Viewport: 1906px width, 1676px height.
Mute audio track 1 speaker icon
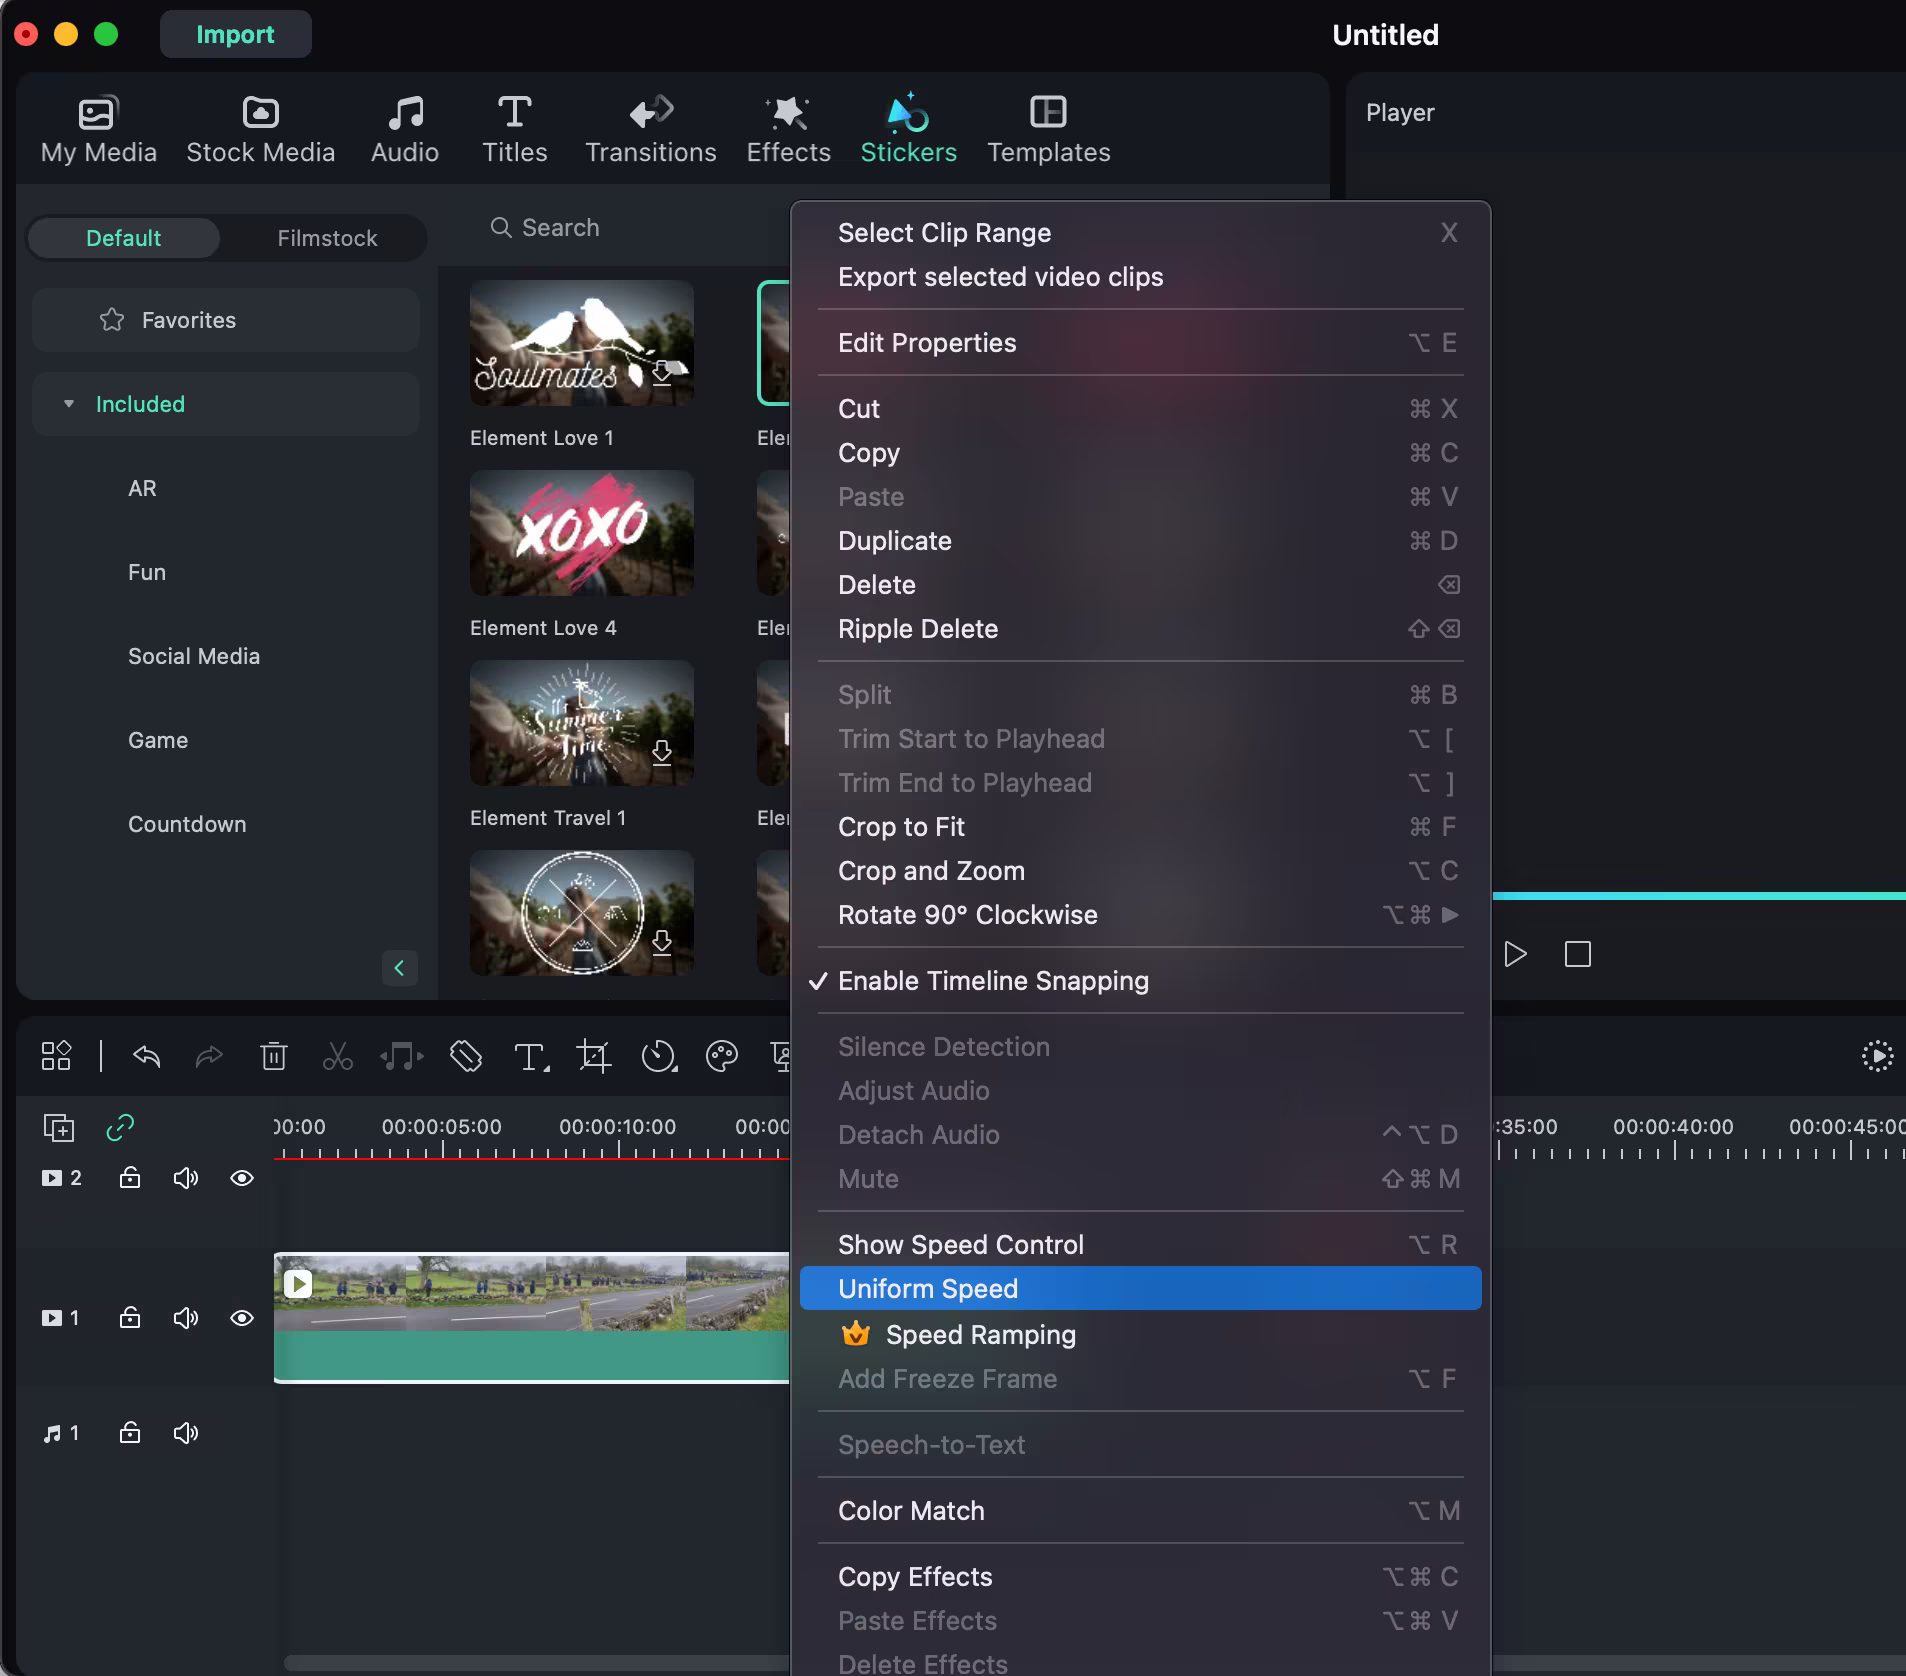click(186, 1433)
